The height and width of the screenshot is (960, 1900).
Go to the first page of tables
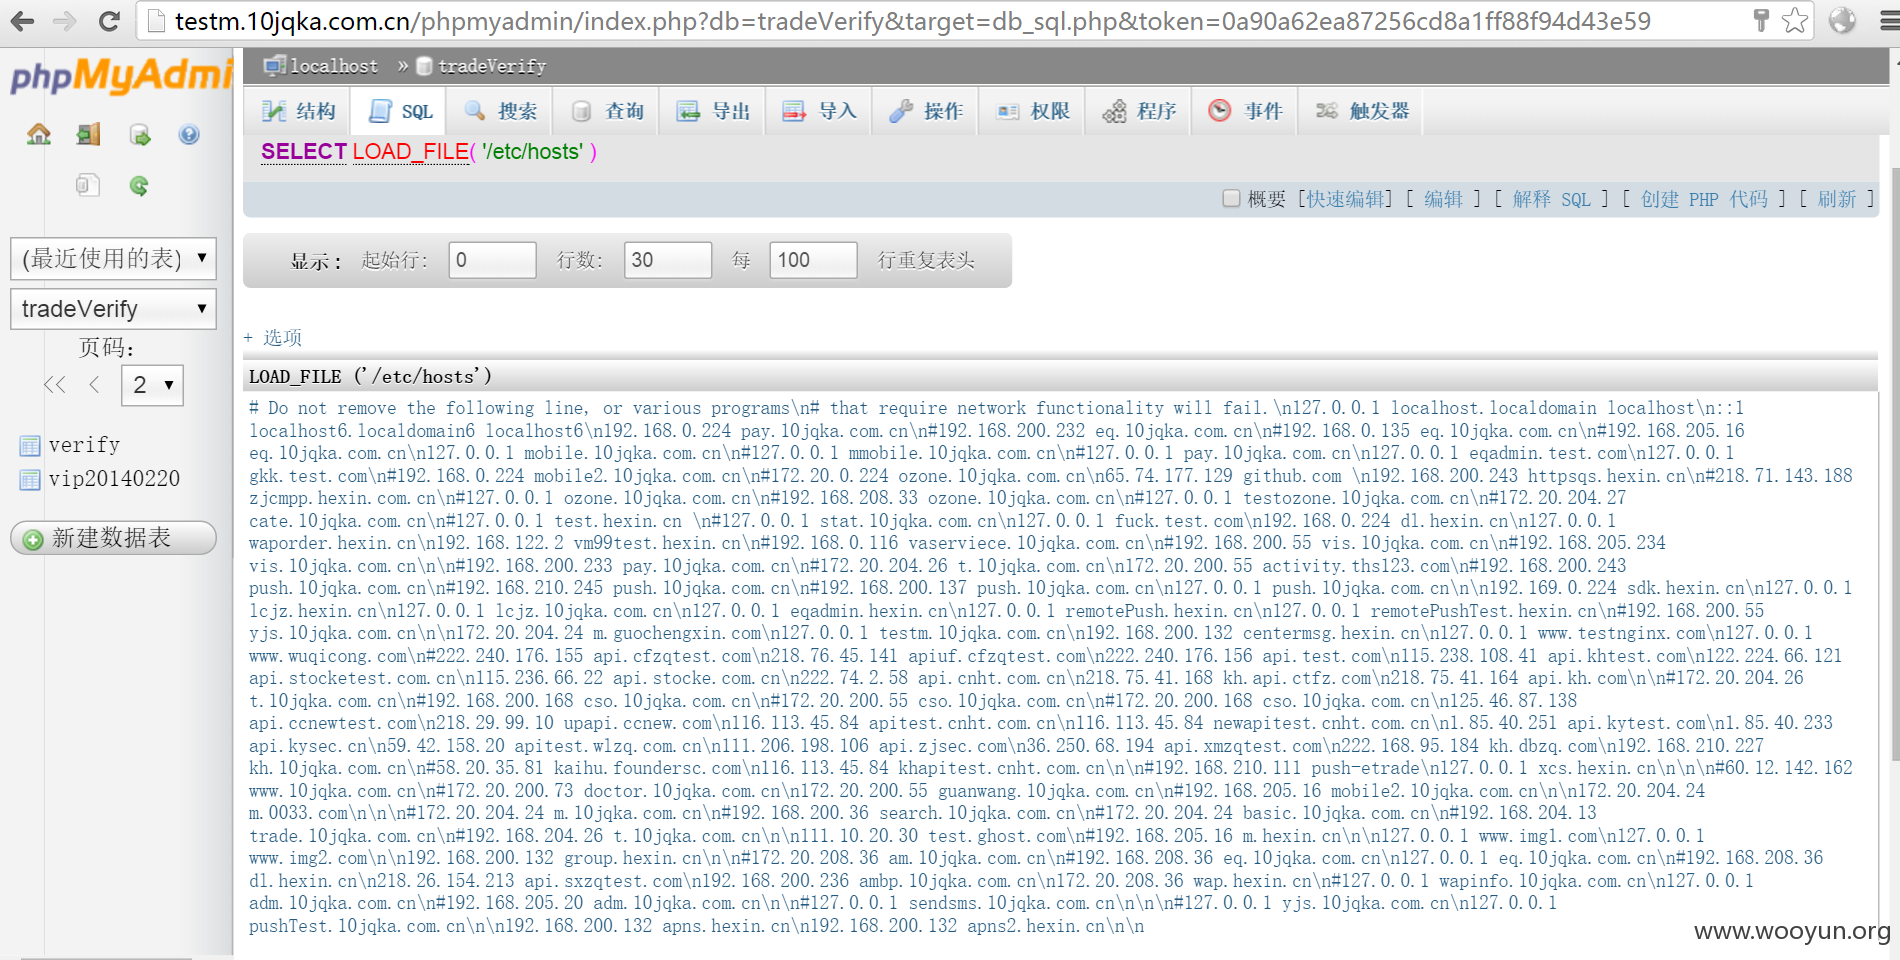(x=55, y=385)
